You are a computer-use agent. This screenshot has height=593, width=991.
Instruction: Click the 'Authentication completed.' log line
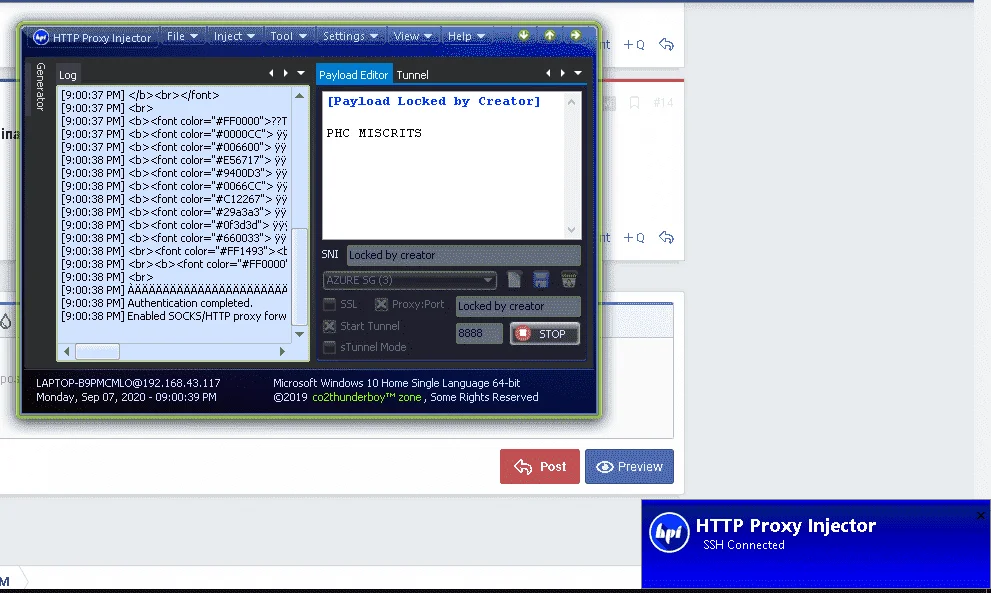[x=157, y=303]
